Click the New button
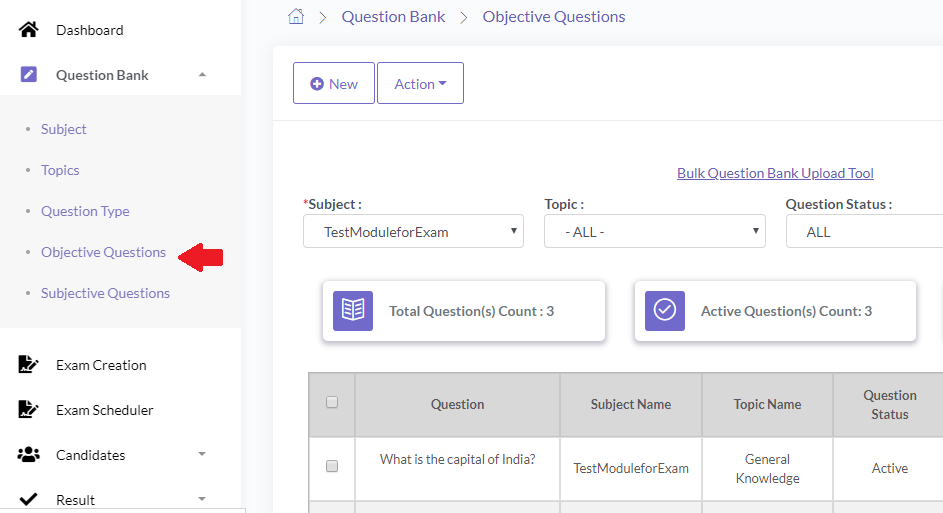The image size is (943, 513). pos(334,83)
